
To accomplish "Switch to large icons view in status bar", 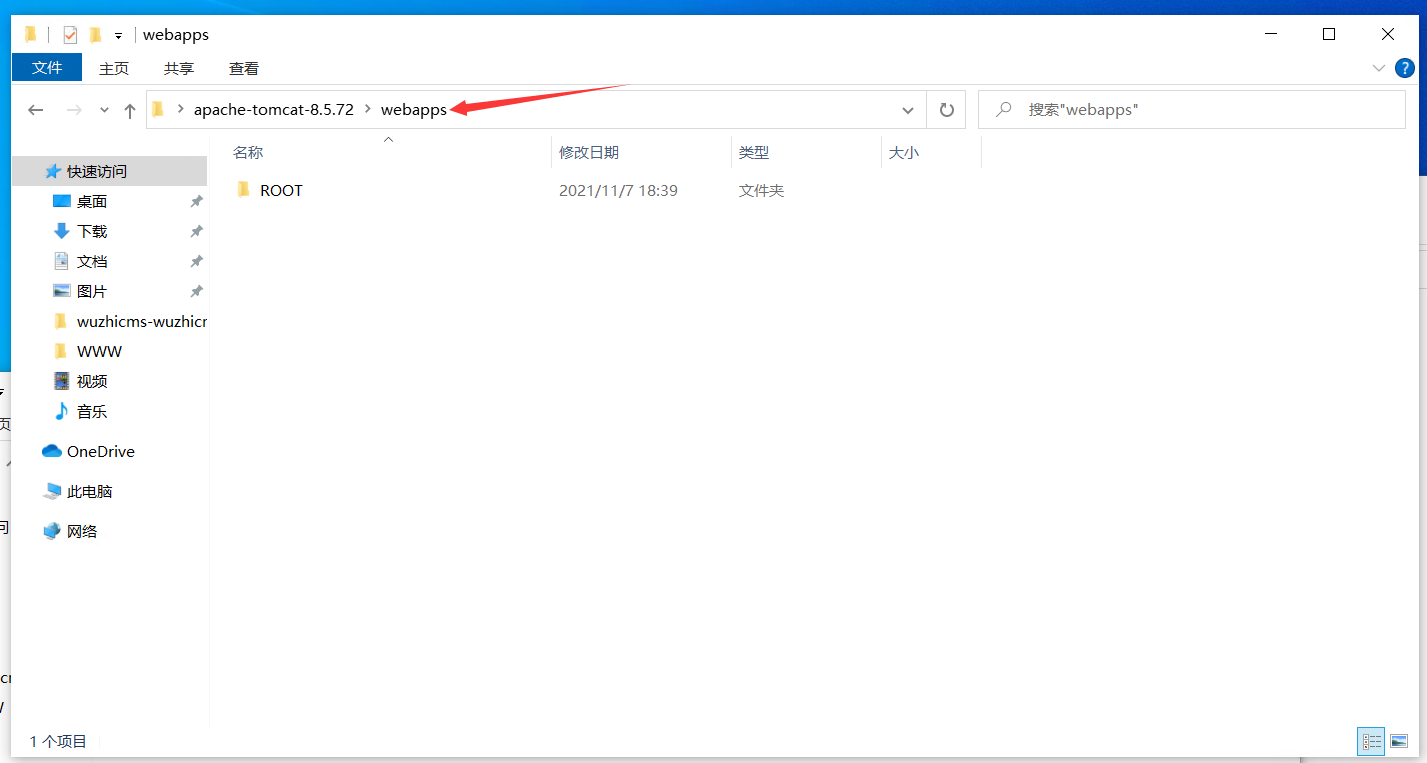I will pyautogui.click(x=1398, y=741).
